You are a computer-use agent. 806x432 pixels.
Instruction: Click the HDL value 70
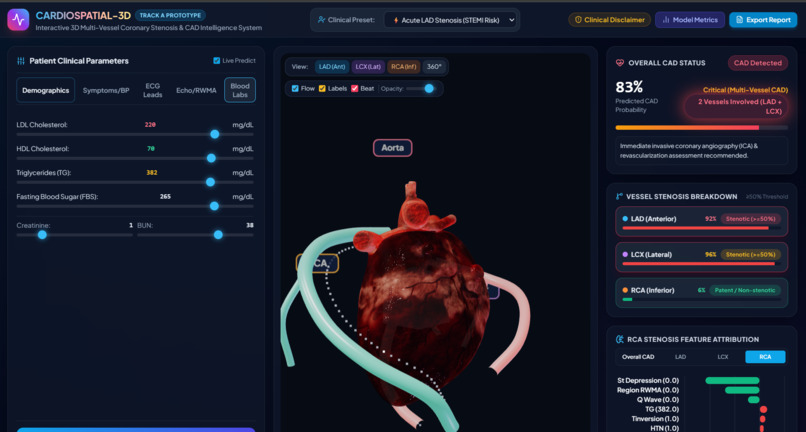click(151, 149)
